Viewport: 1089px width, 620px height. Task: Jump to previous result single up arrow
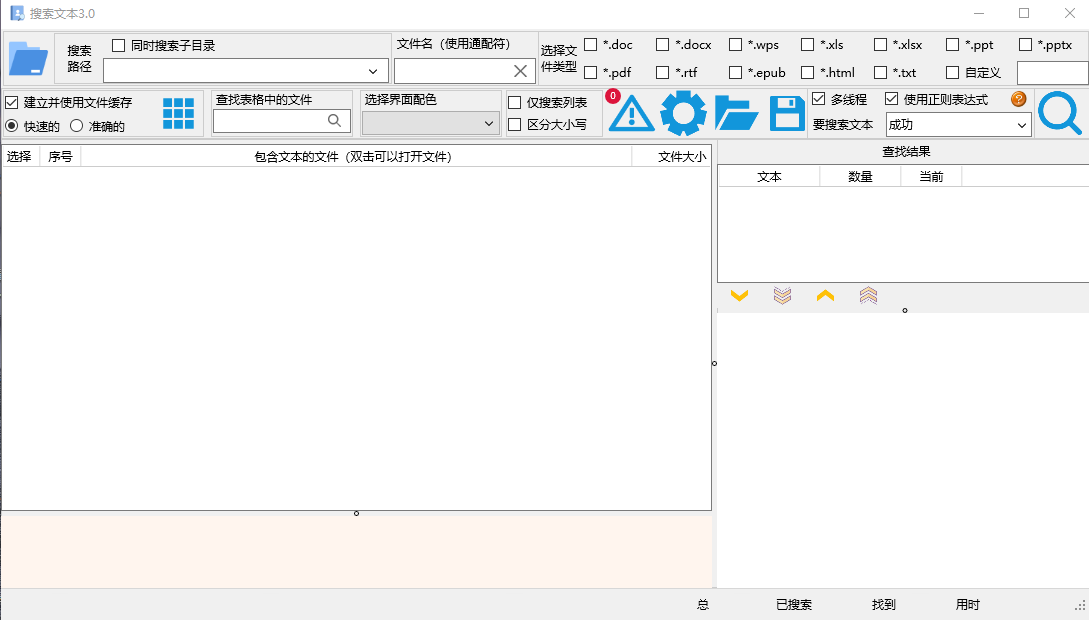(825, 296)
